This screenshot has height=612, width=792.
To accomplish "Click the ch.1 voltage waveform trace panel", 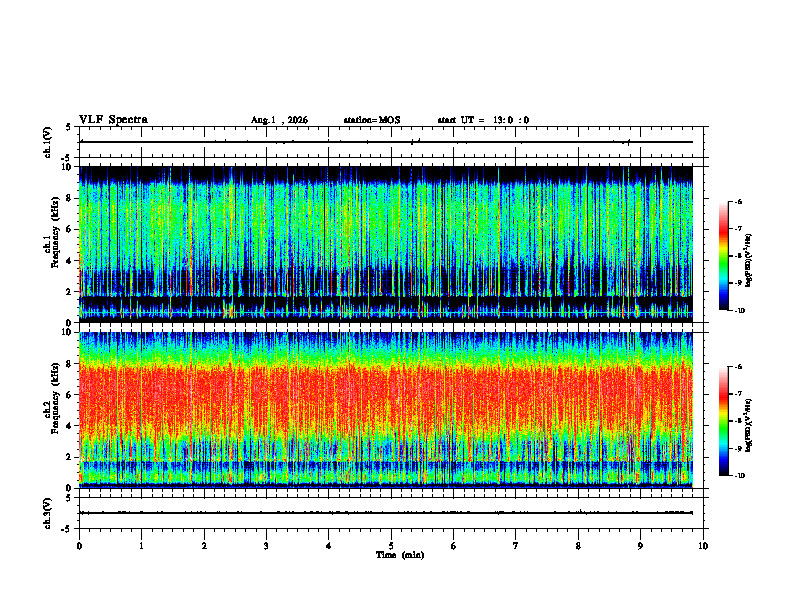I will click(x=391, y=142).
